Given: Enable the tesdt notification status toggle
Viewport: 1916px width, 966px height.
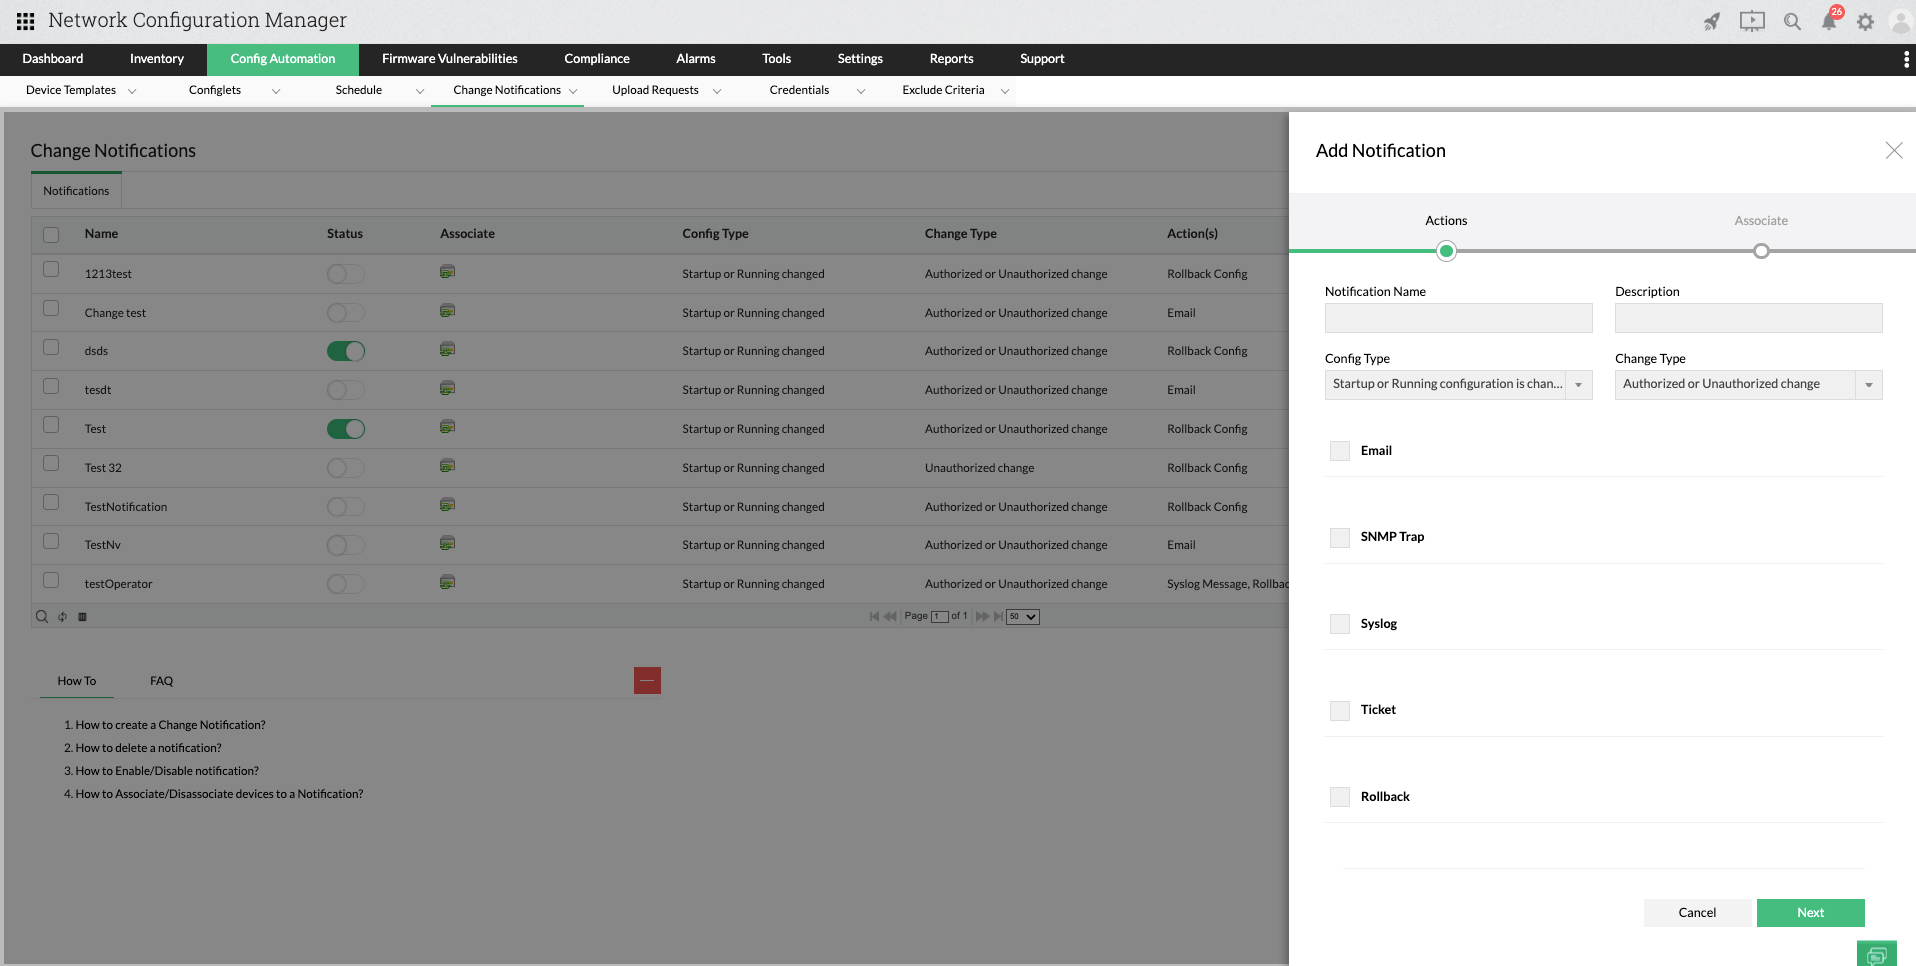Looking at the screenshot, I should [345, 389].
